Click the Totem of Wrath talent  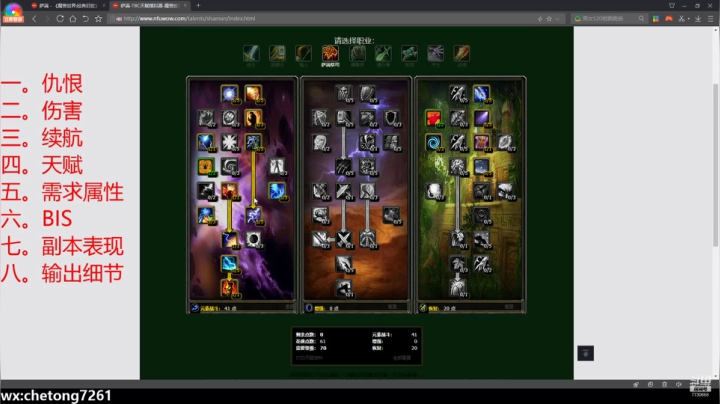click(229, 288)
